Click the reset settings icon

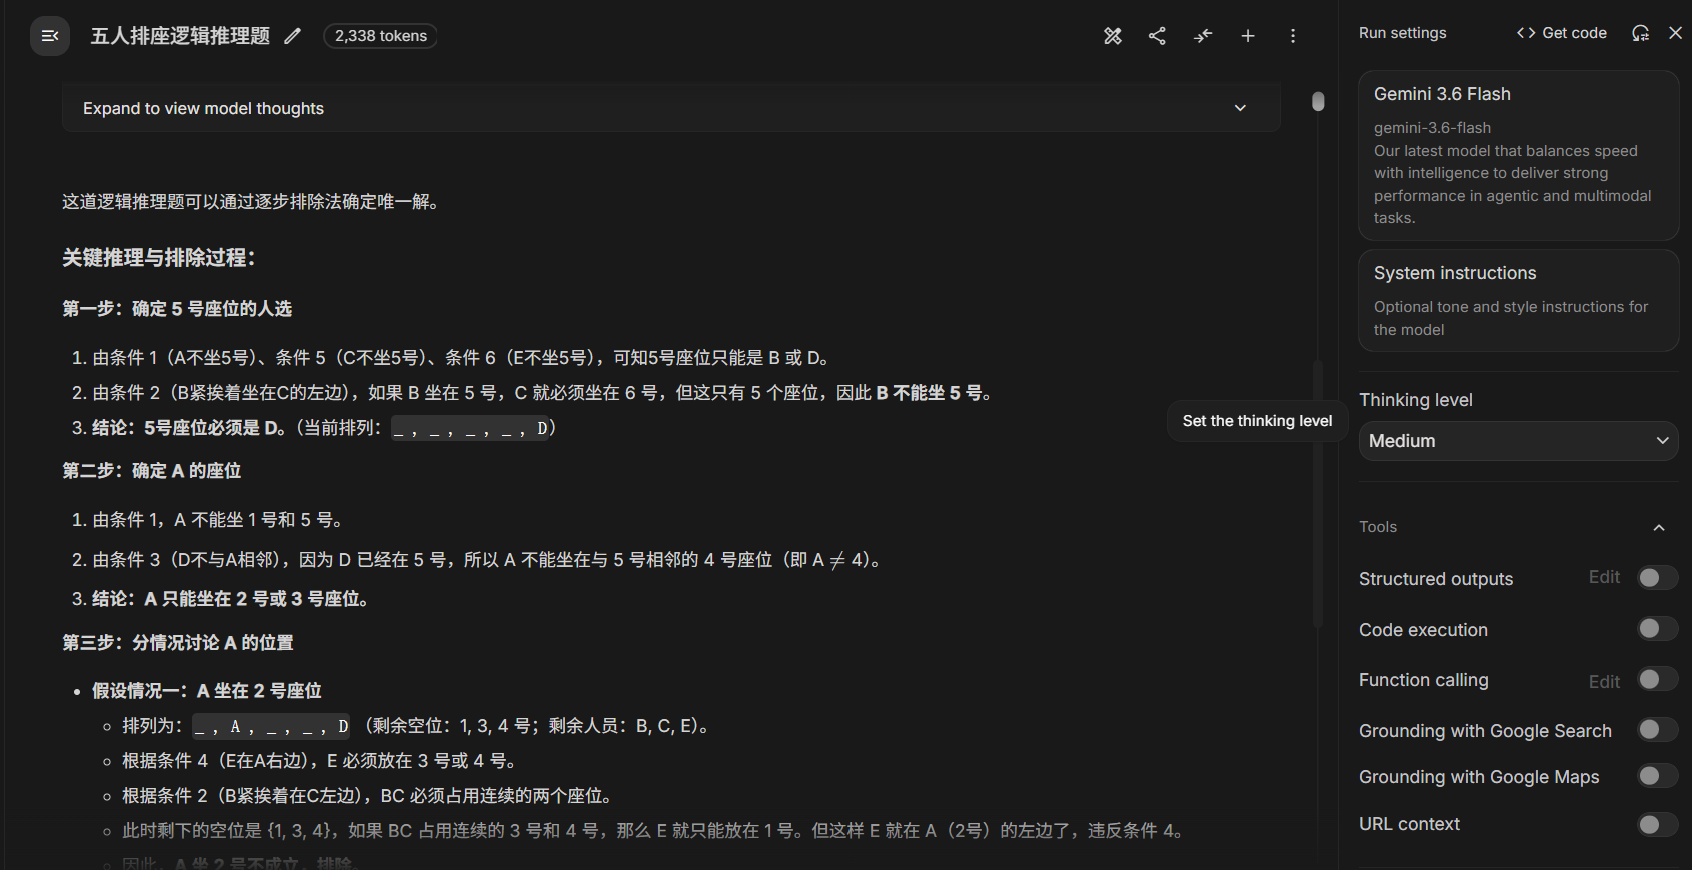coord(1640,33)
